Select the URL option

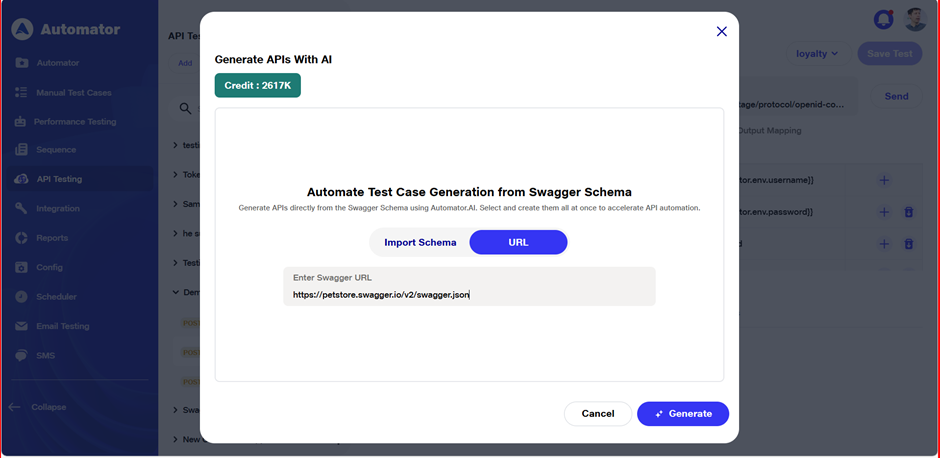[x=518, y=242]
